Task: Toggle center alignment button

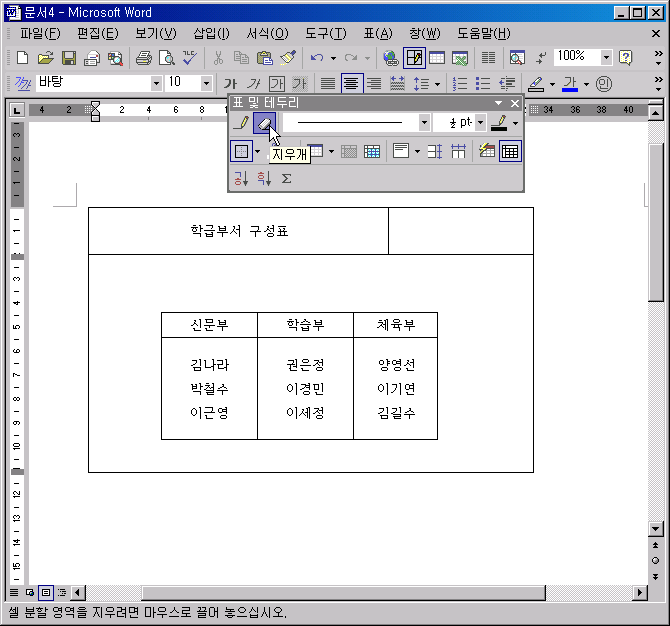Action: click(x=351, y=83)
